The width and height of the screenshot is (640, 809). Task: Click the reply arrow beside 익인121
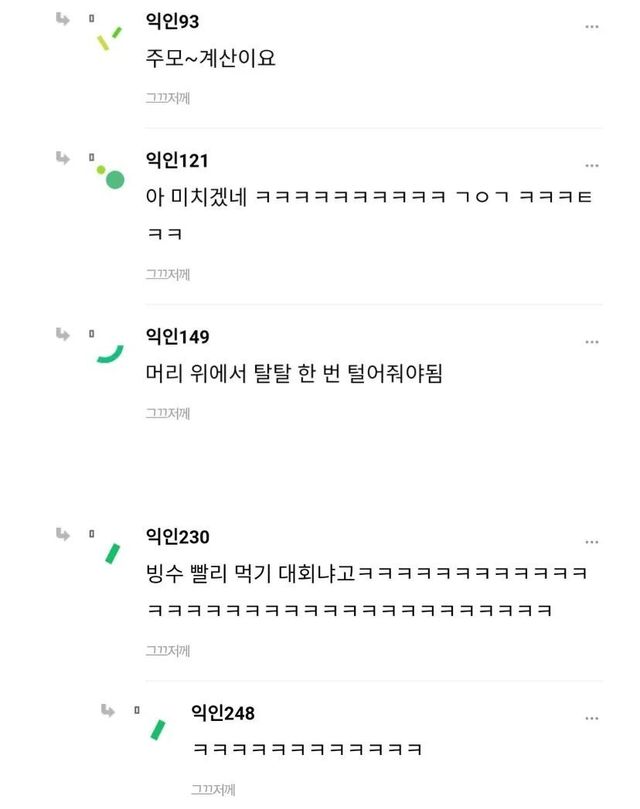[x=62, y=158]
